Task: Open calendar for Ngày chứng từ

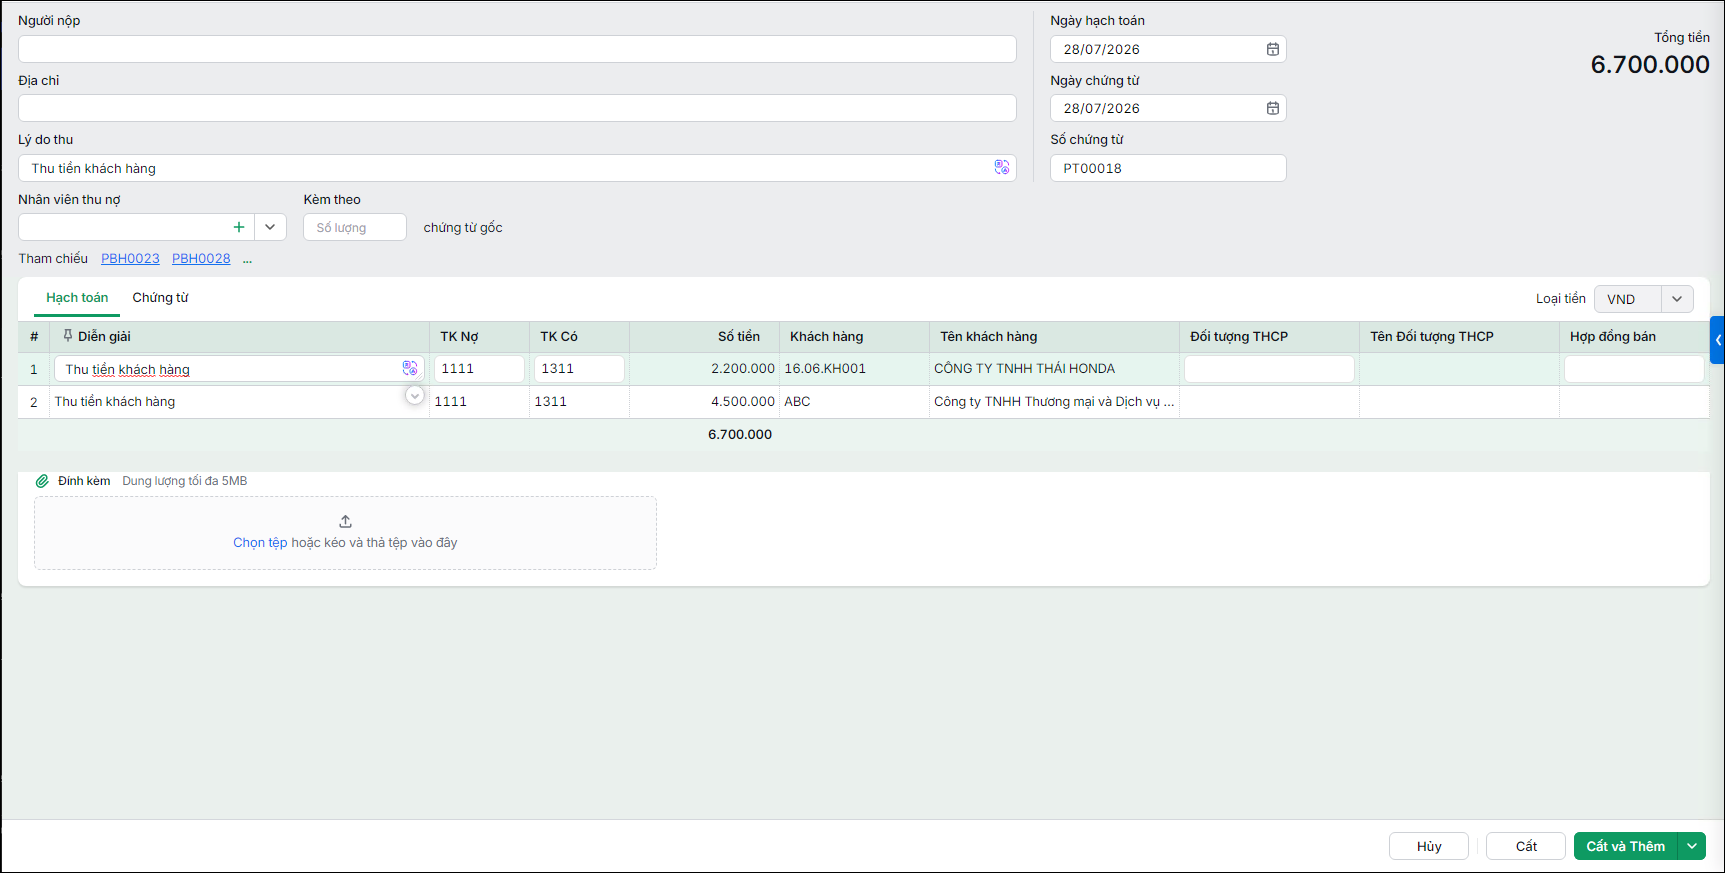Action: coord(1272,108)
